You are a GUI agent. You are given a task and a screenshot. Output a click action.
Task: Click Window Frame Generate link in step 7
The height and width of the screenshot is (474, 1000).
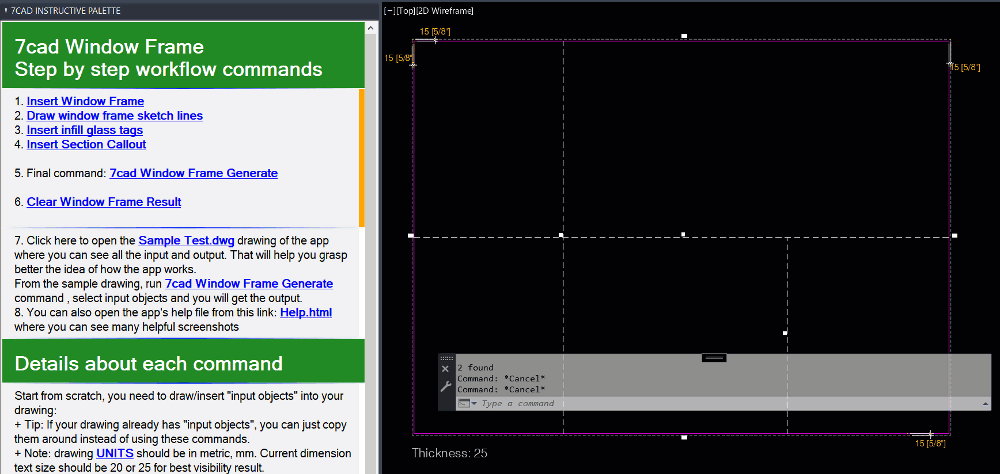[249, 283]
